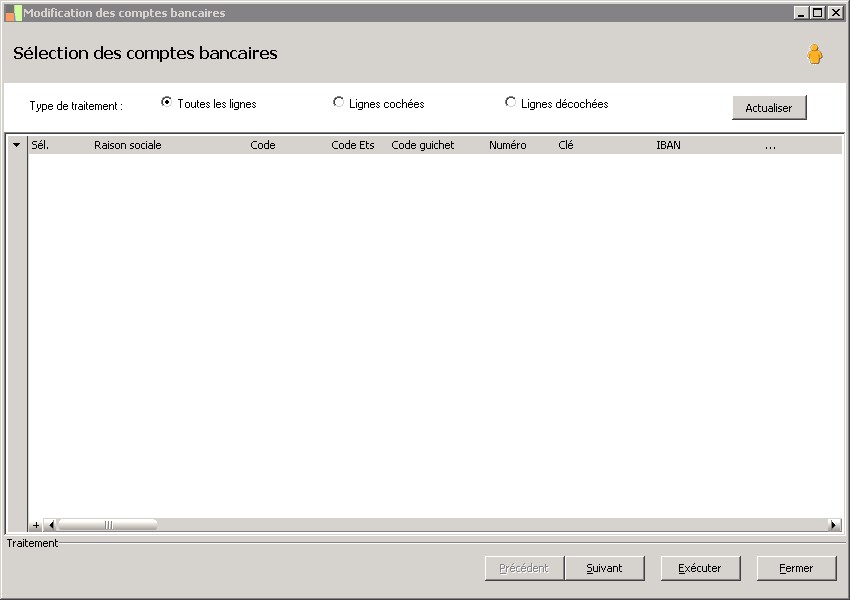Click the Code guichet column header

tap(423, 145)
